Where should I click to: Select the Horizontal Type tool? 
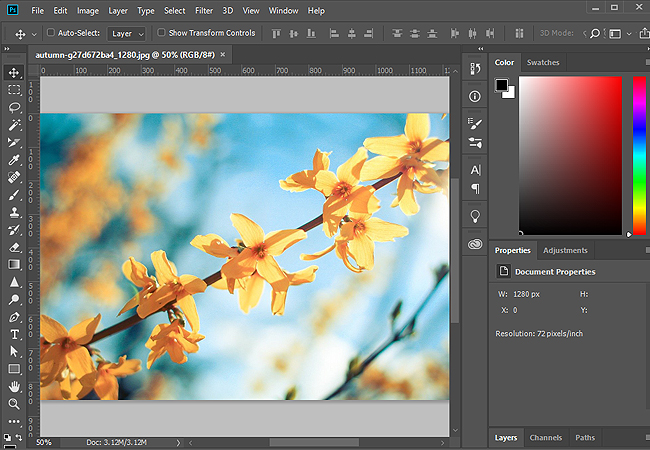tap(14, 334)
